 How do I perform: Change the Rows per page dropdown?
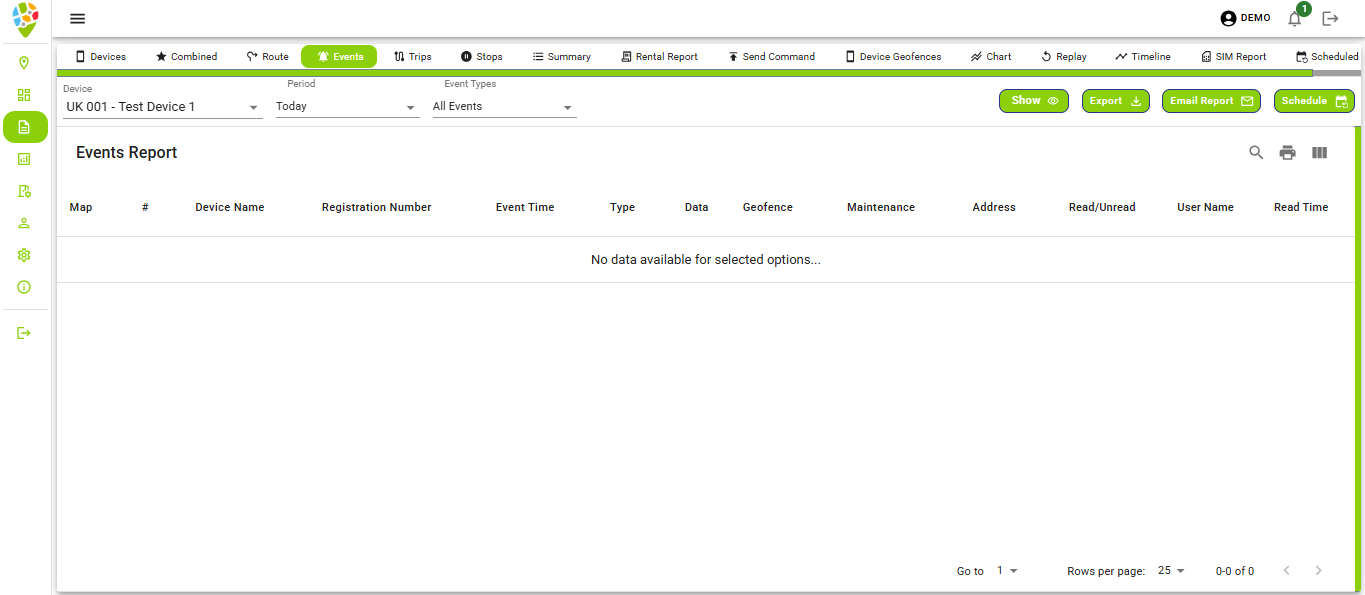coord(1170,571)
